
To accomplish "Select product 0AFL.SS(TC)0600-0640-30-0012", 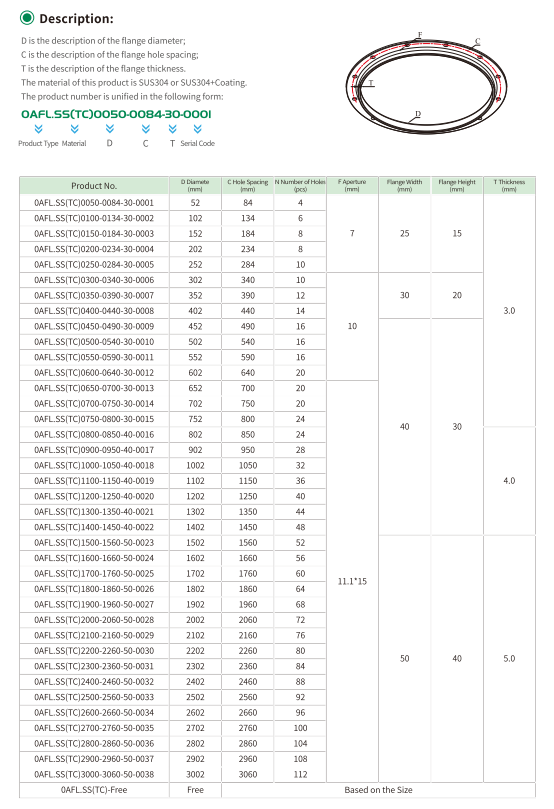I will (x=94, y=373).
